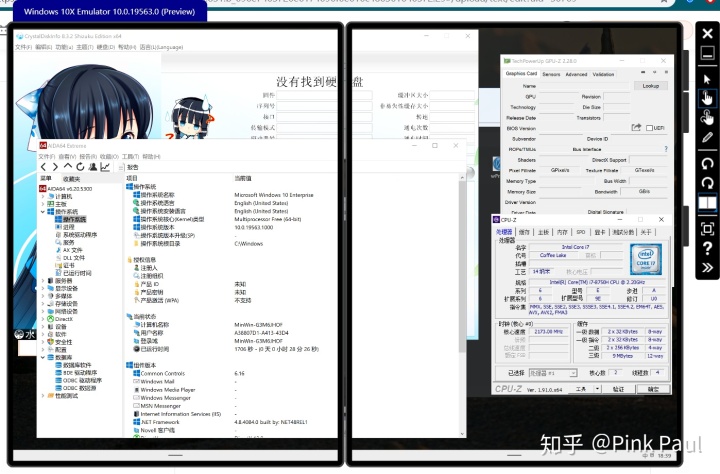Click the AIDA64 user icon in toolbar

point(93,167)
